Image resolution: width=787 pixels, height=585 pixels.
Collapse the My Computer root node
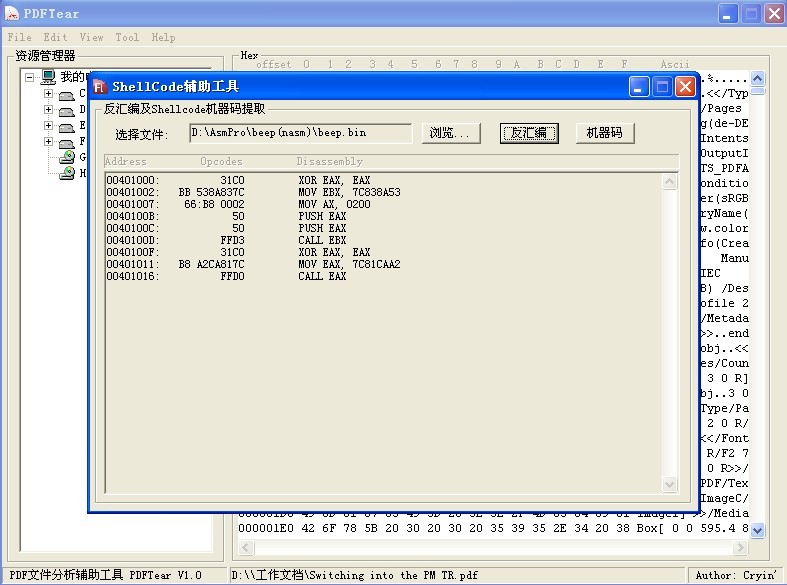[x=30, y=77]
